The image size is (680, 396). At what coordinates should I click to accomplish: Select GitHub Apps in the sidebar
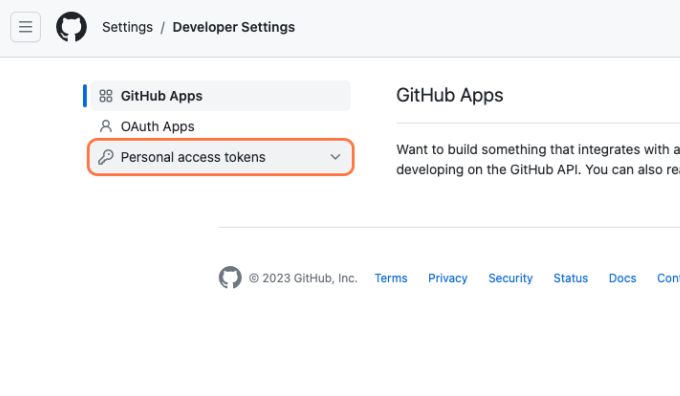[x=221, y=96]
